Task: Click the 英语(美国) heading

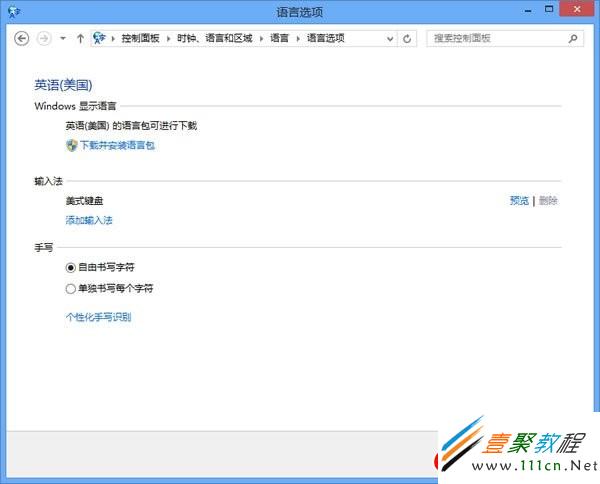Action: (x=63, y=85)
